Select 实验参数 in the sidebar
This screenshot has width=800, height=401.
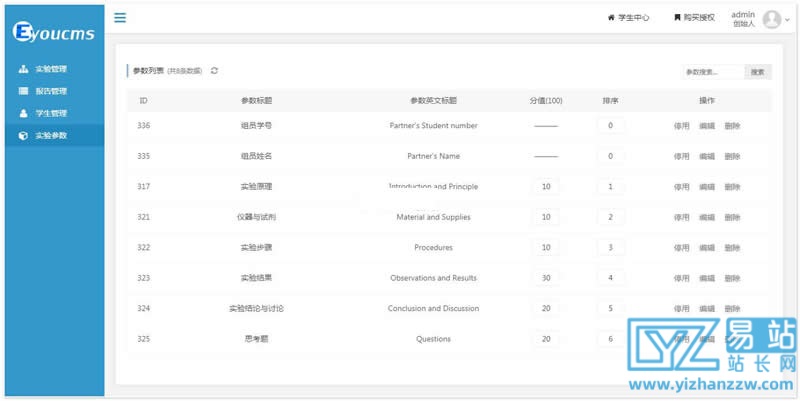[x=55, y=136]
